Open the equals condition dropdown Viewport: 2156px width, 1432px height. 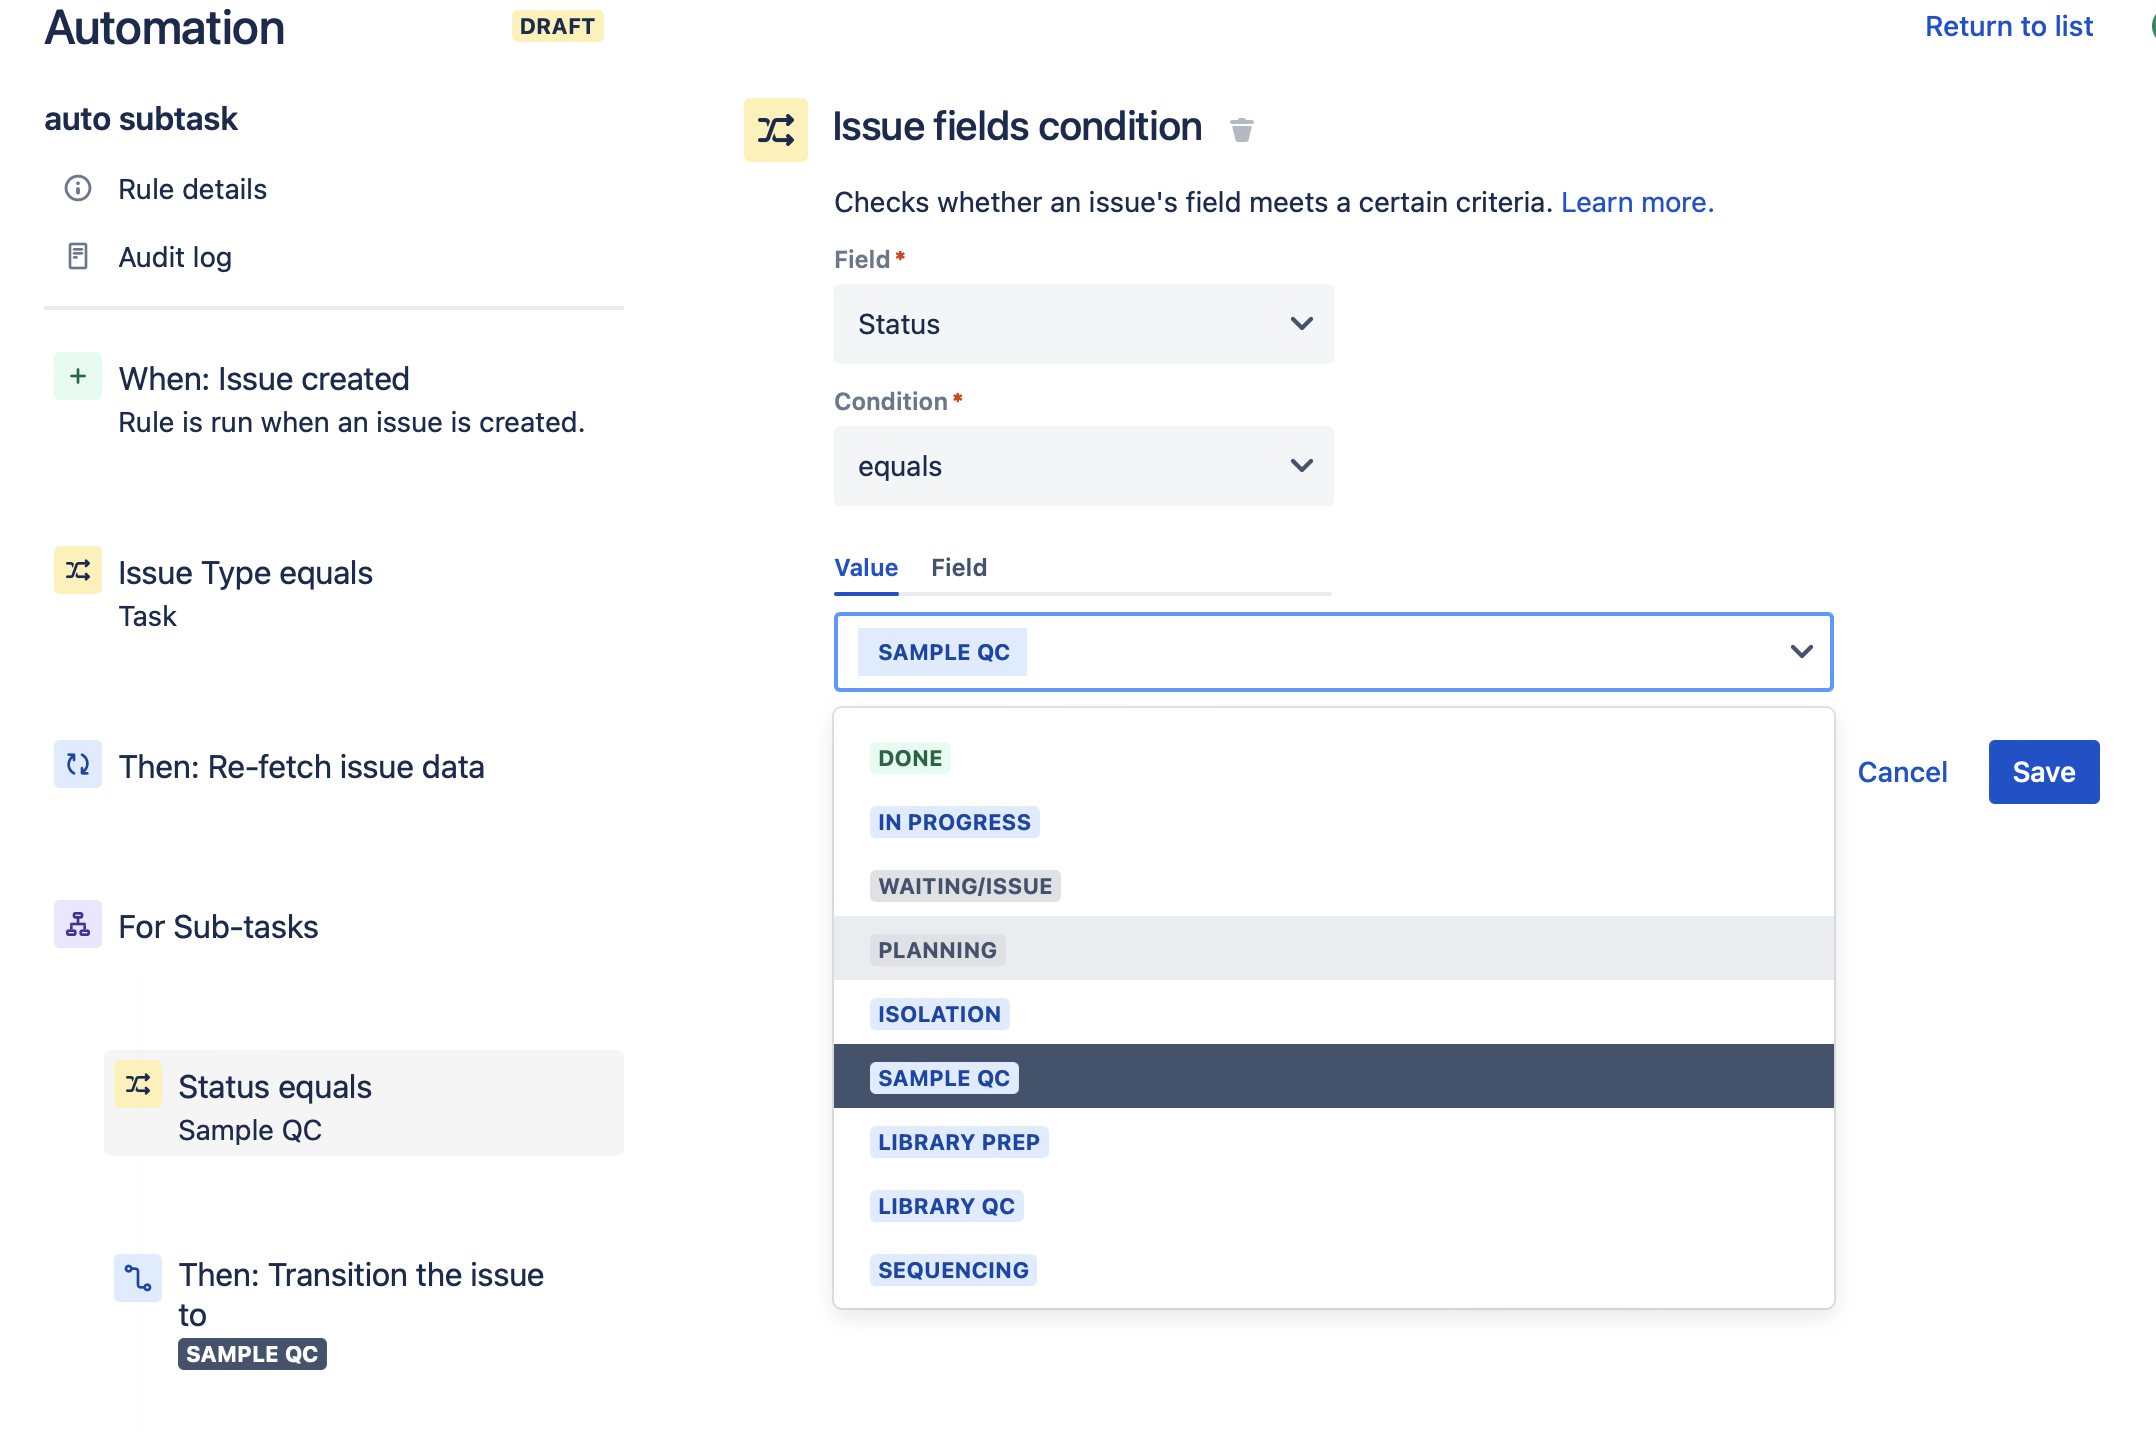click(1083, 466)
